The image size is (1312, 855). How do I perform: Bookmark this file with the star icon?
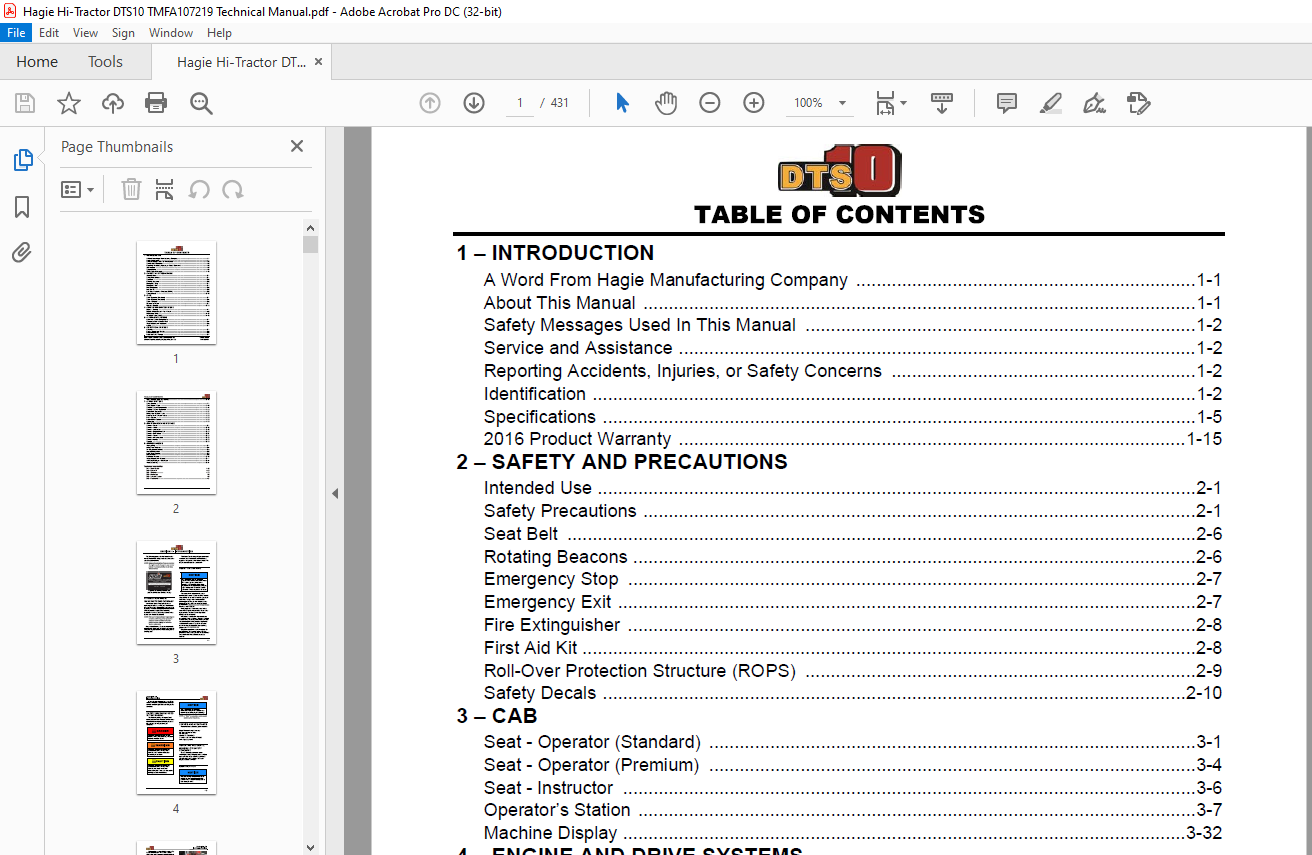(68, 103)
